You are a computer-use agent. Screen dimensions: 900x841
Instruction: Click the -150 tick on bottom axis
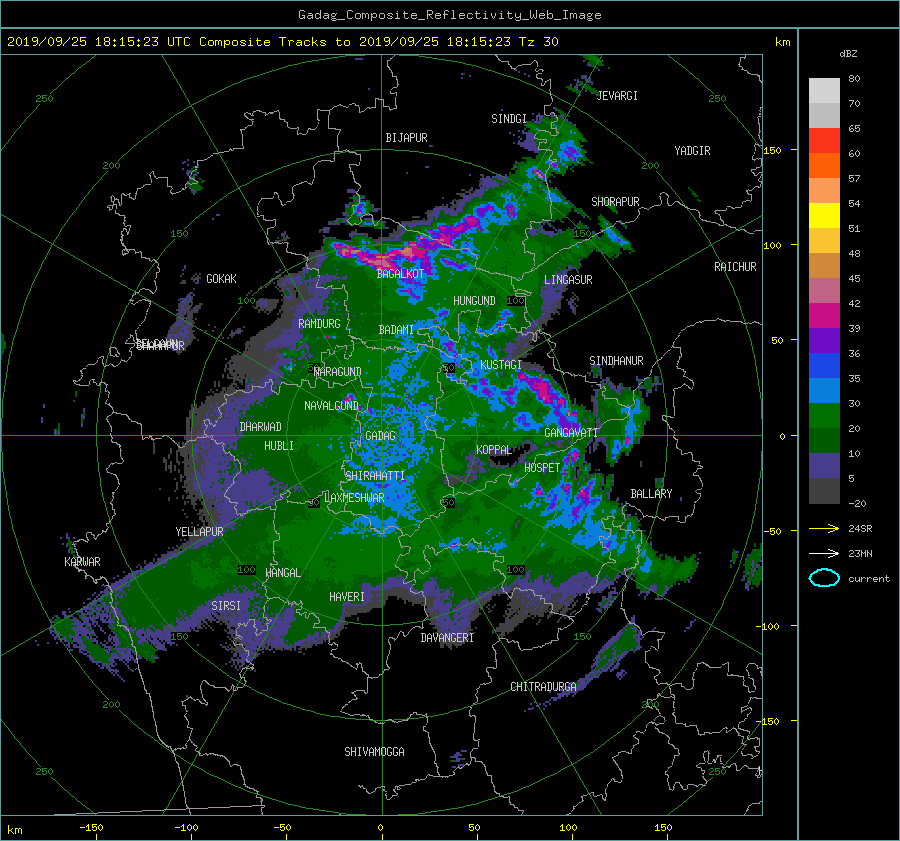point(91,828)
